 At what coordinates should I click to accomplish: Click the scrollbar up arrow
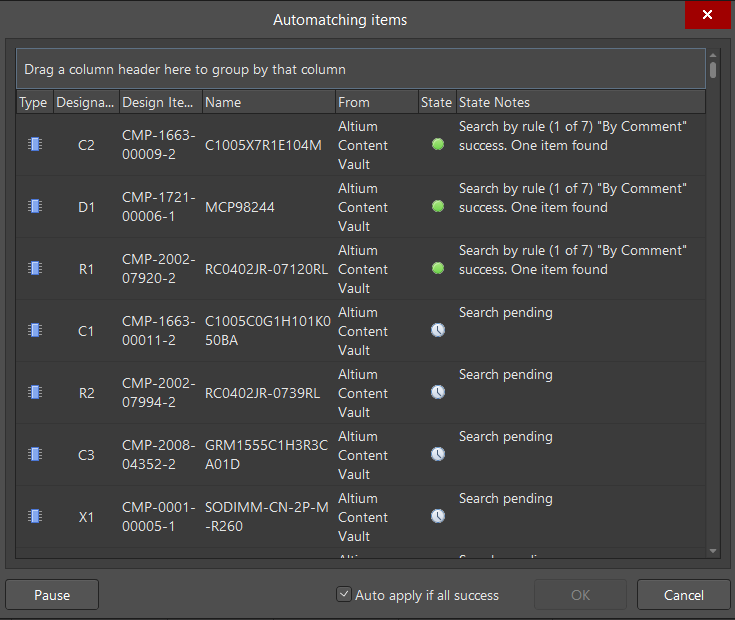point(713,55)
